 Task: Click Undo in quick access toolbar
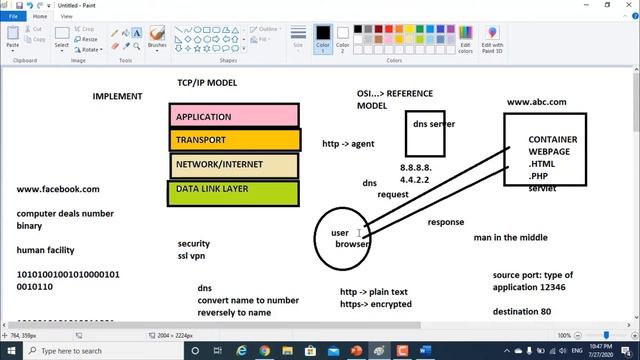pos(29,5)
